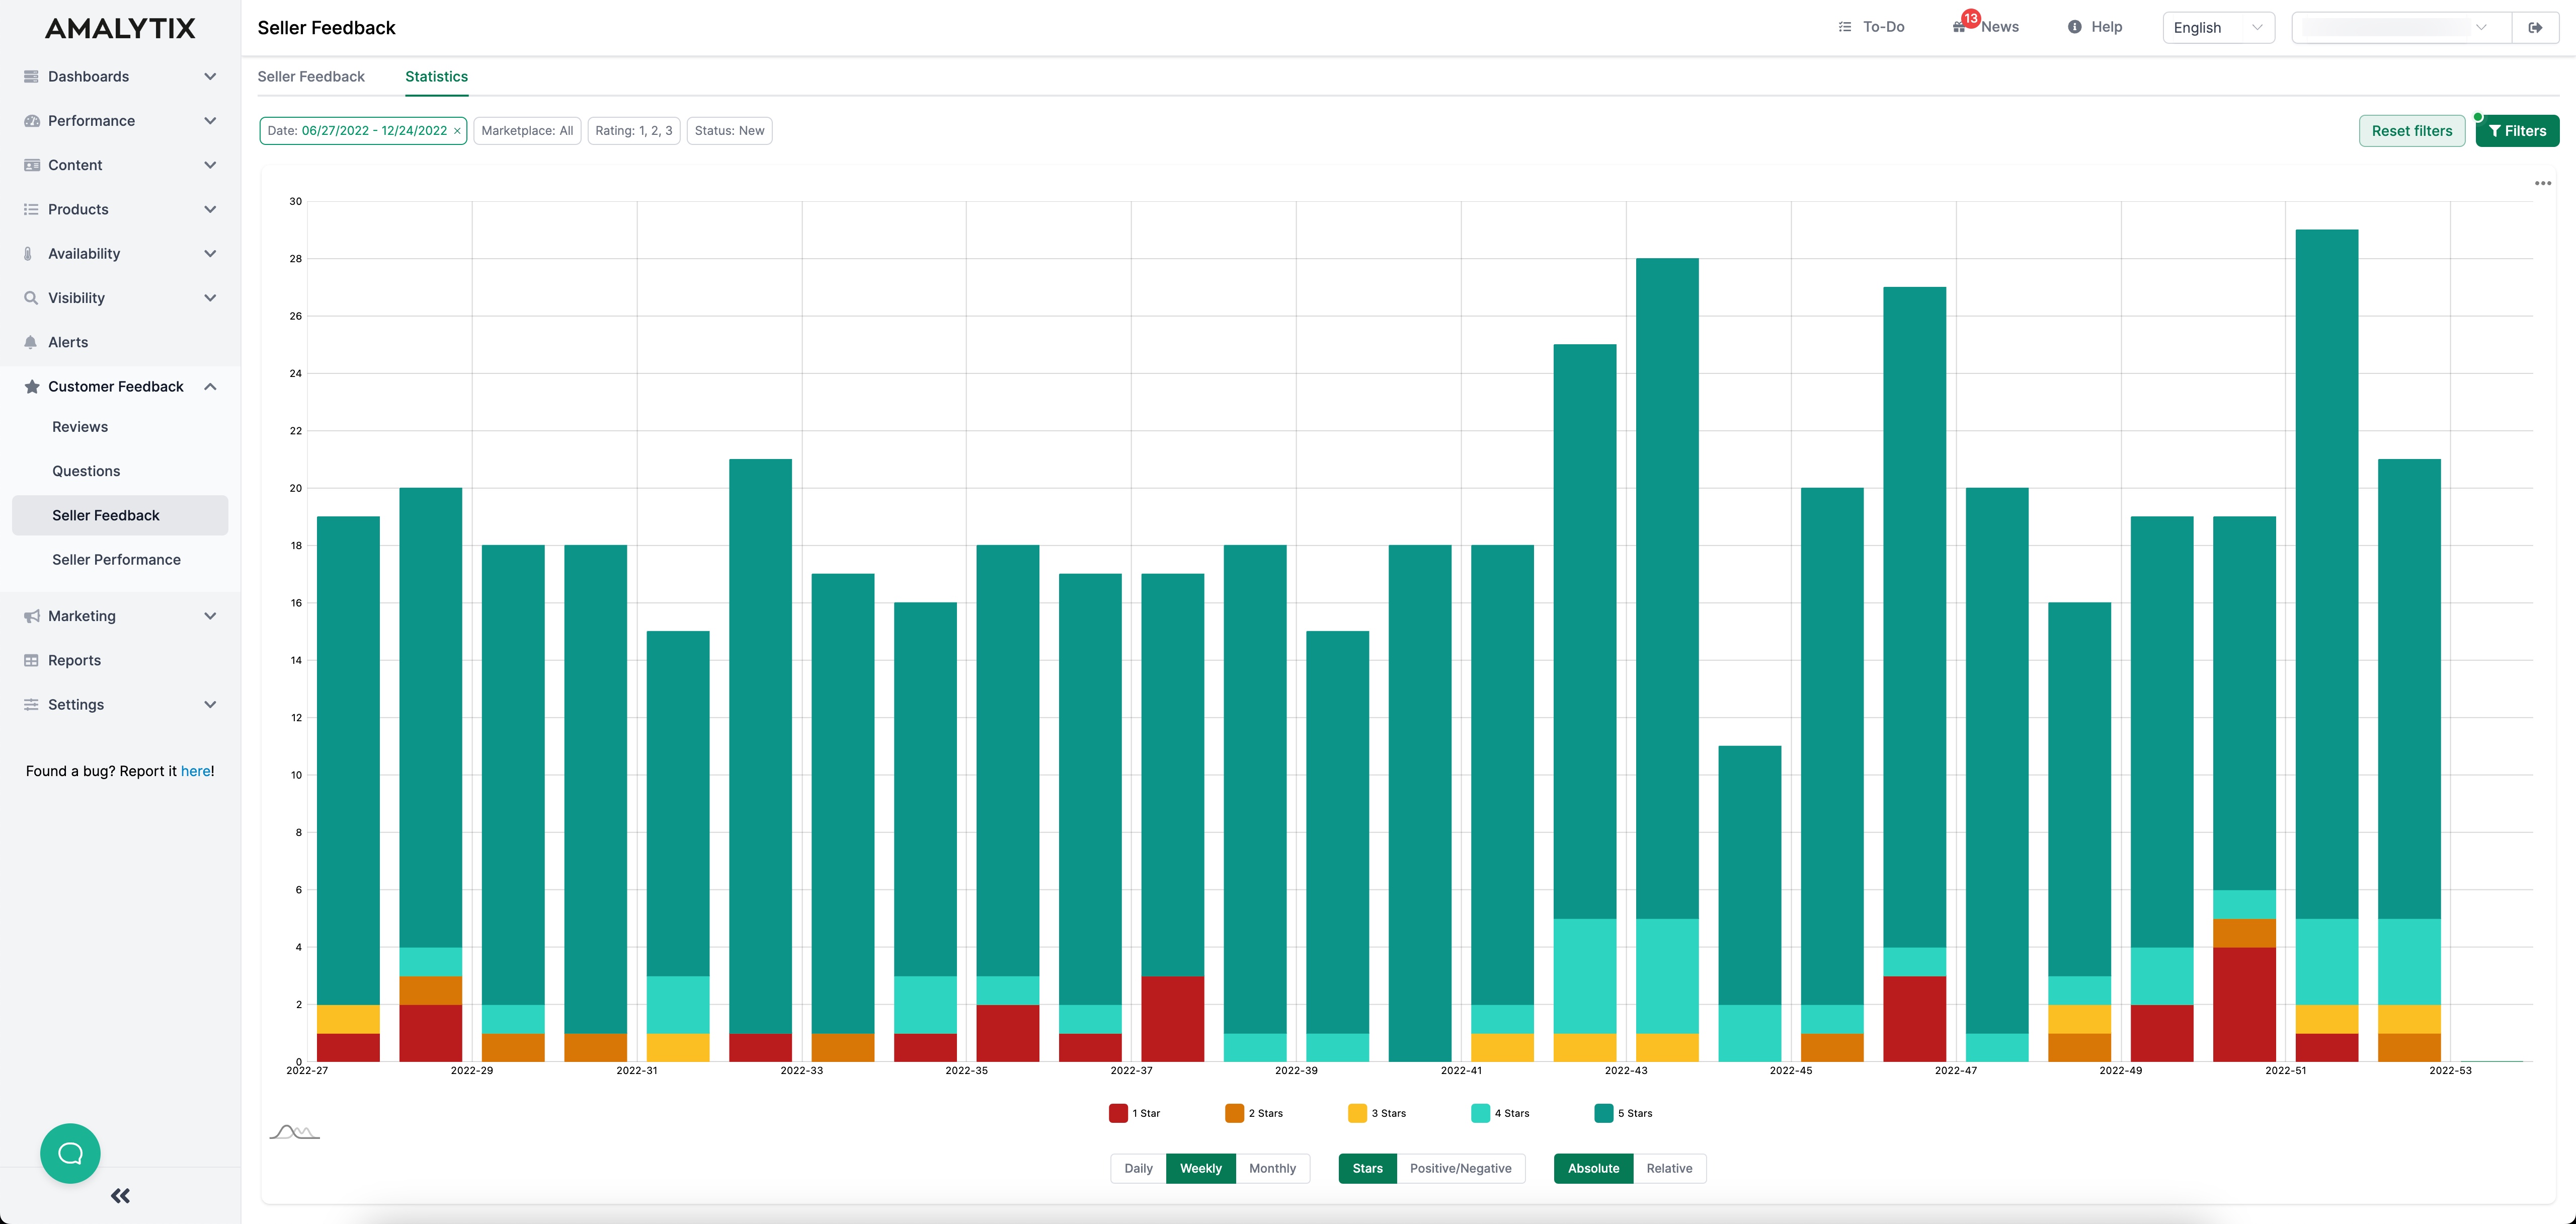The height and width of the screenshot is (1224, 2576).
Task: Click the chart smoothing line icon
Action: coord(294,1132)
